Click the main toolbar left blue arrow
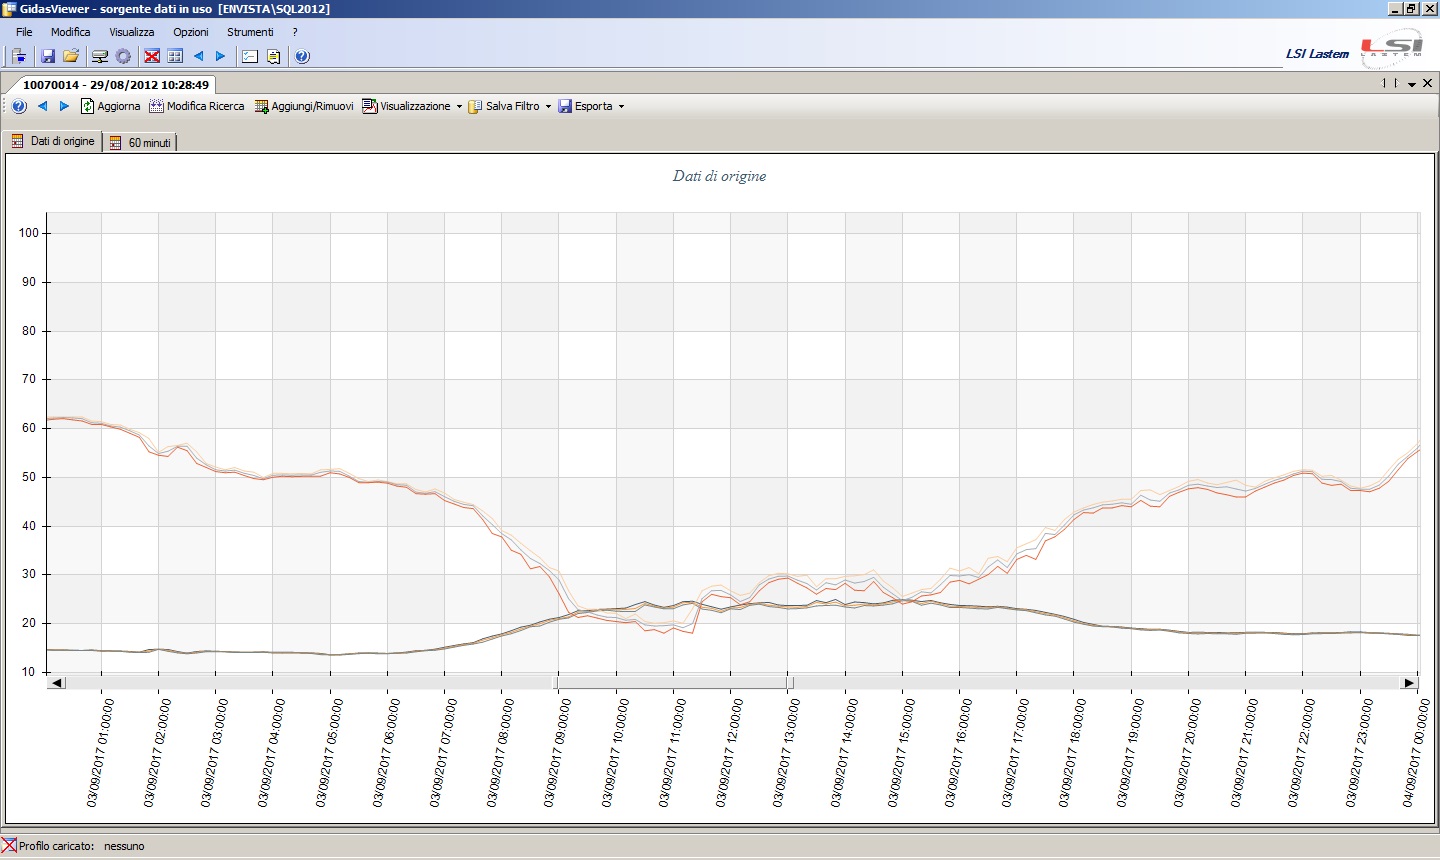1440x860 pixels. 198,56
